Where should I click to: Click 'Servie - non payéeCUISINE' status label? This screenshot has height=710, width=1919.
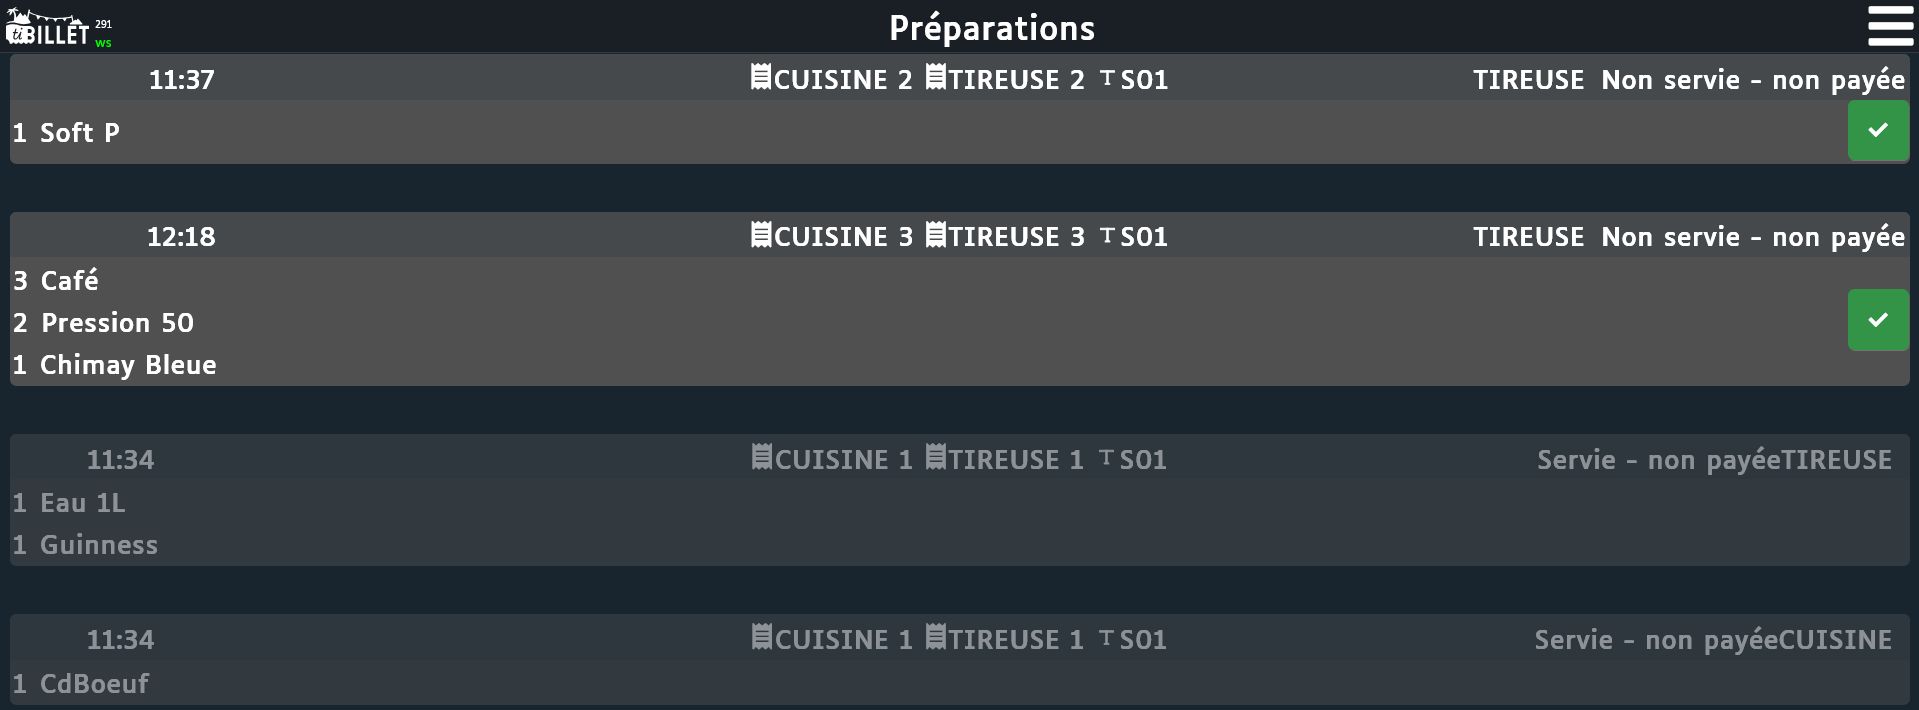[x=1712, y=640]
